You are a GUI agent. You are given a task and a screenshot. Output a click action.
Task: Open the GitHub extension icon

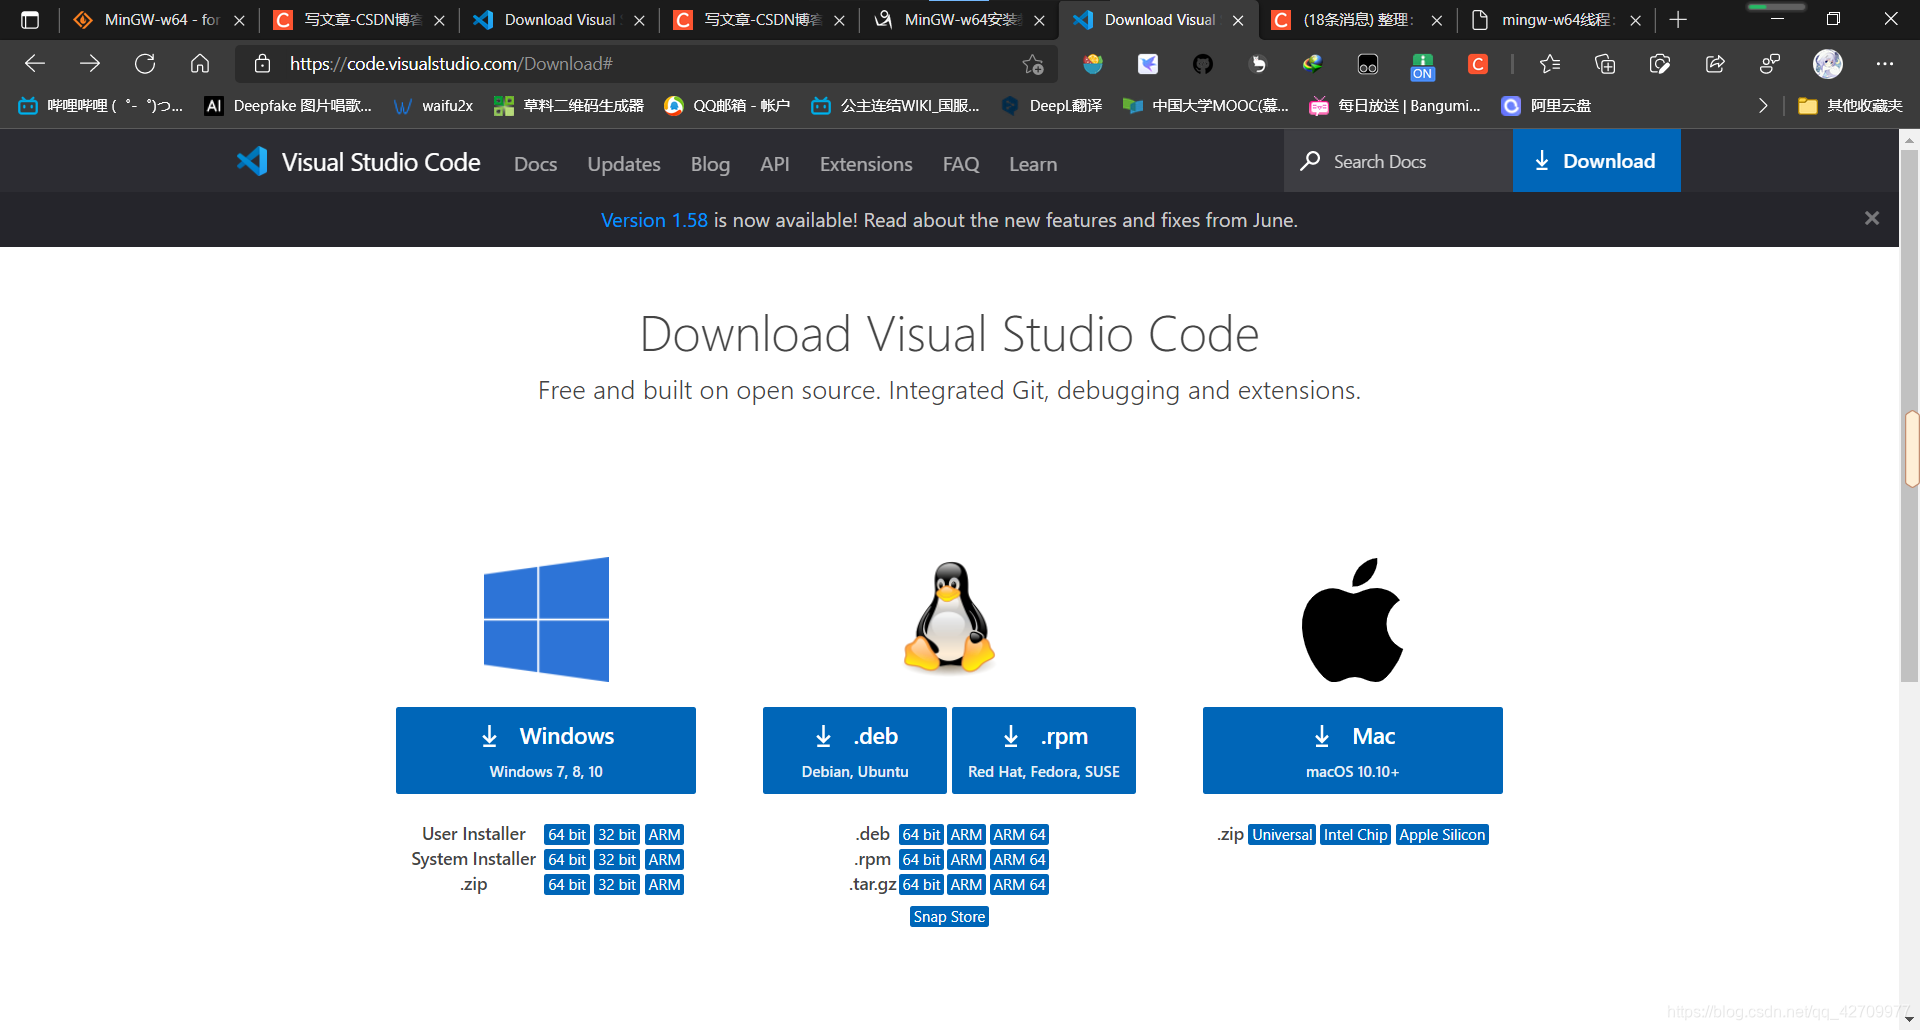tap(1203, 64)
